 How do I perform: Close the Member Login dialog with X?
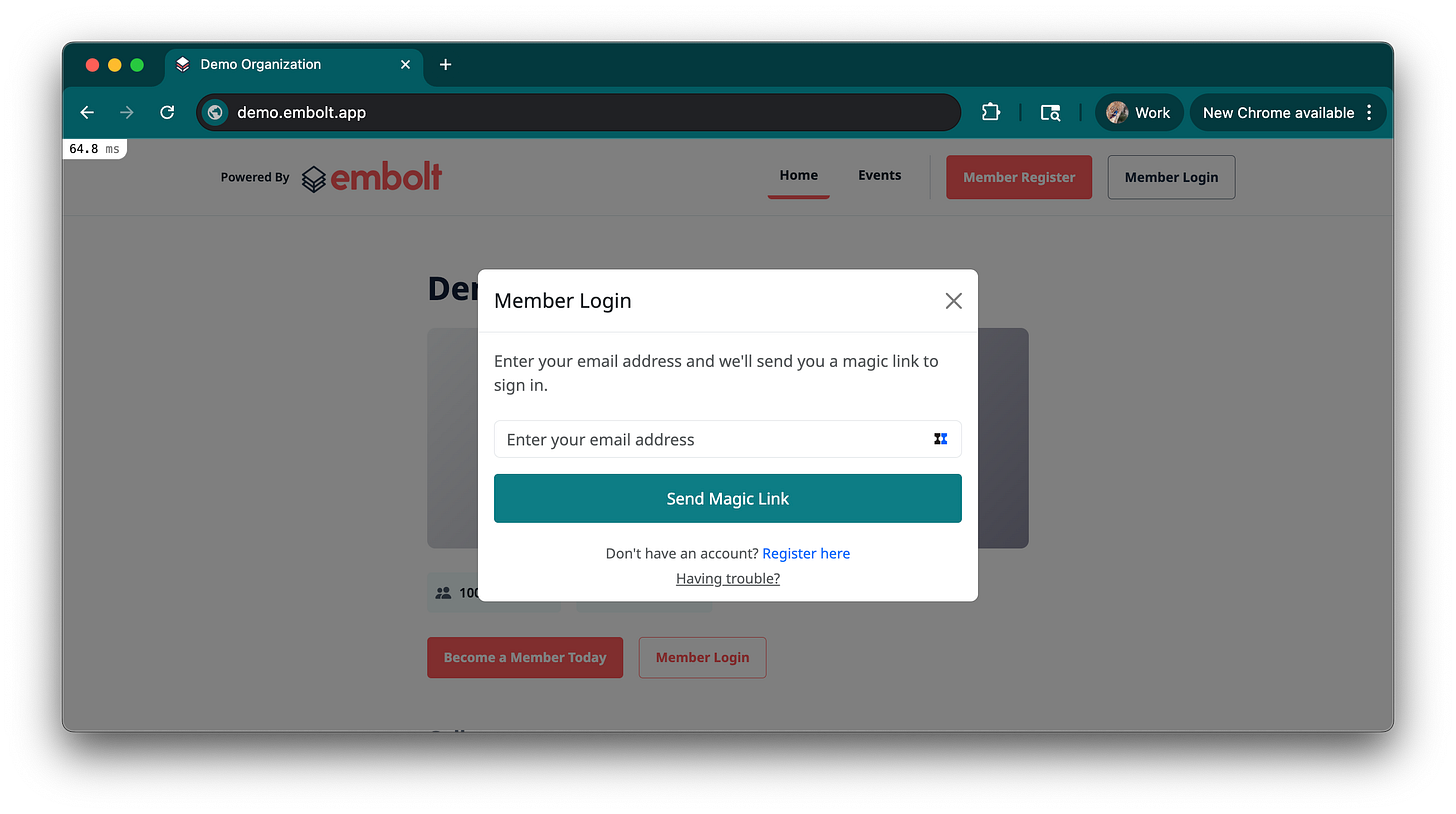click(x=953, y=301)
